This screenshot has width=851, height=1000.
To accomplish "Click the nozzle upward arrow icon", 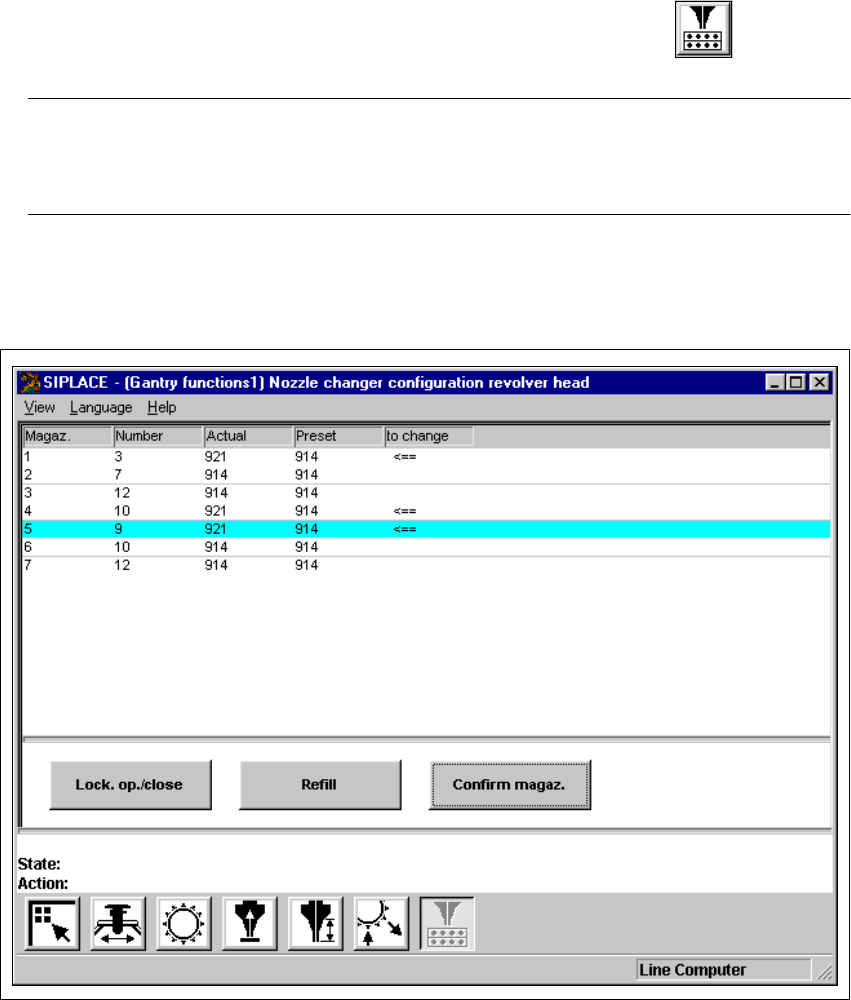I will click(x=250, y=923).
